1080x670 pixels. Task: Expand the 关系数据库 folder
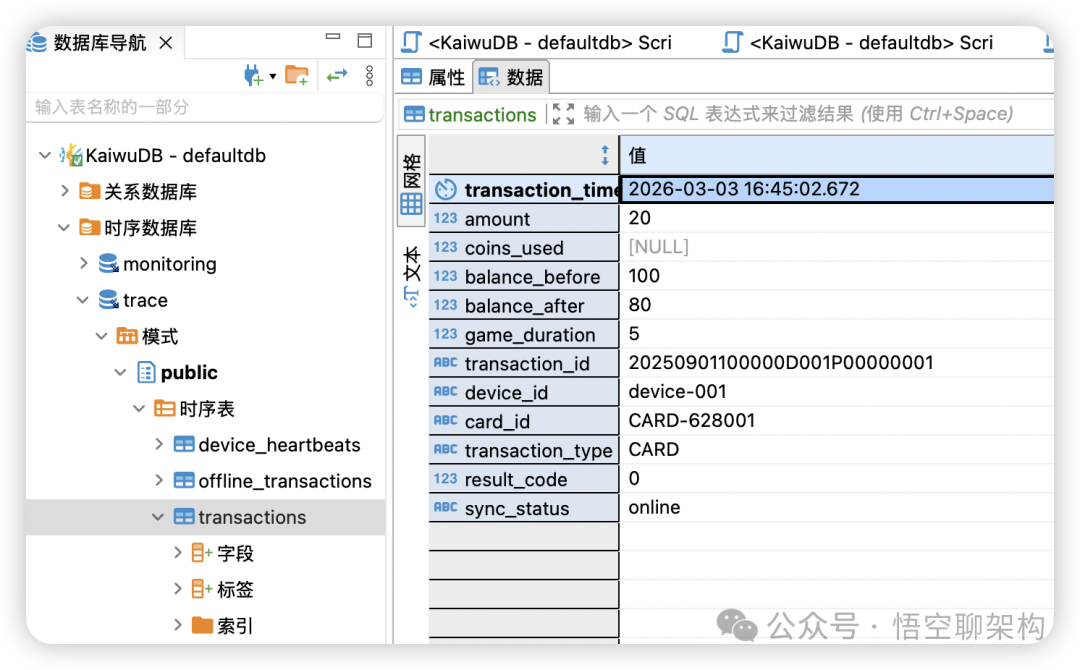[x=65, y=191]
